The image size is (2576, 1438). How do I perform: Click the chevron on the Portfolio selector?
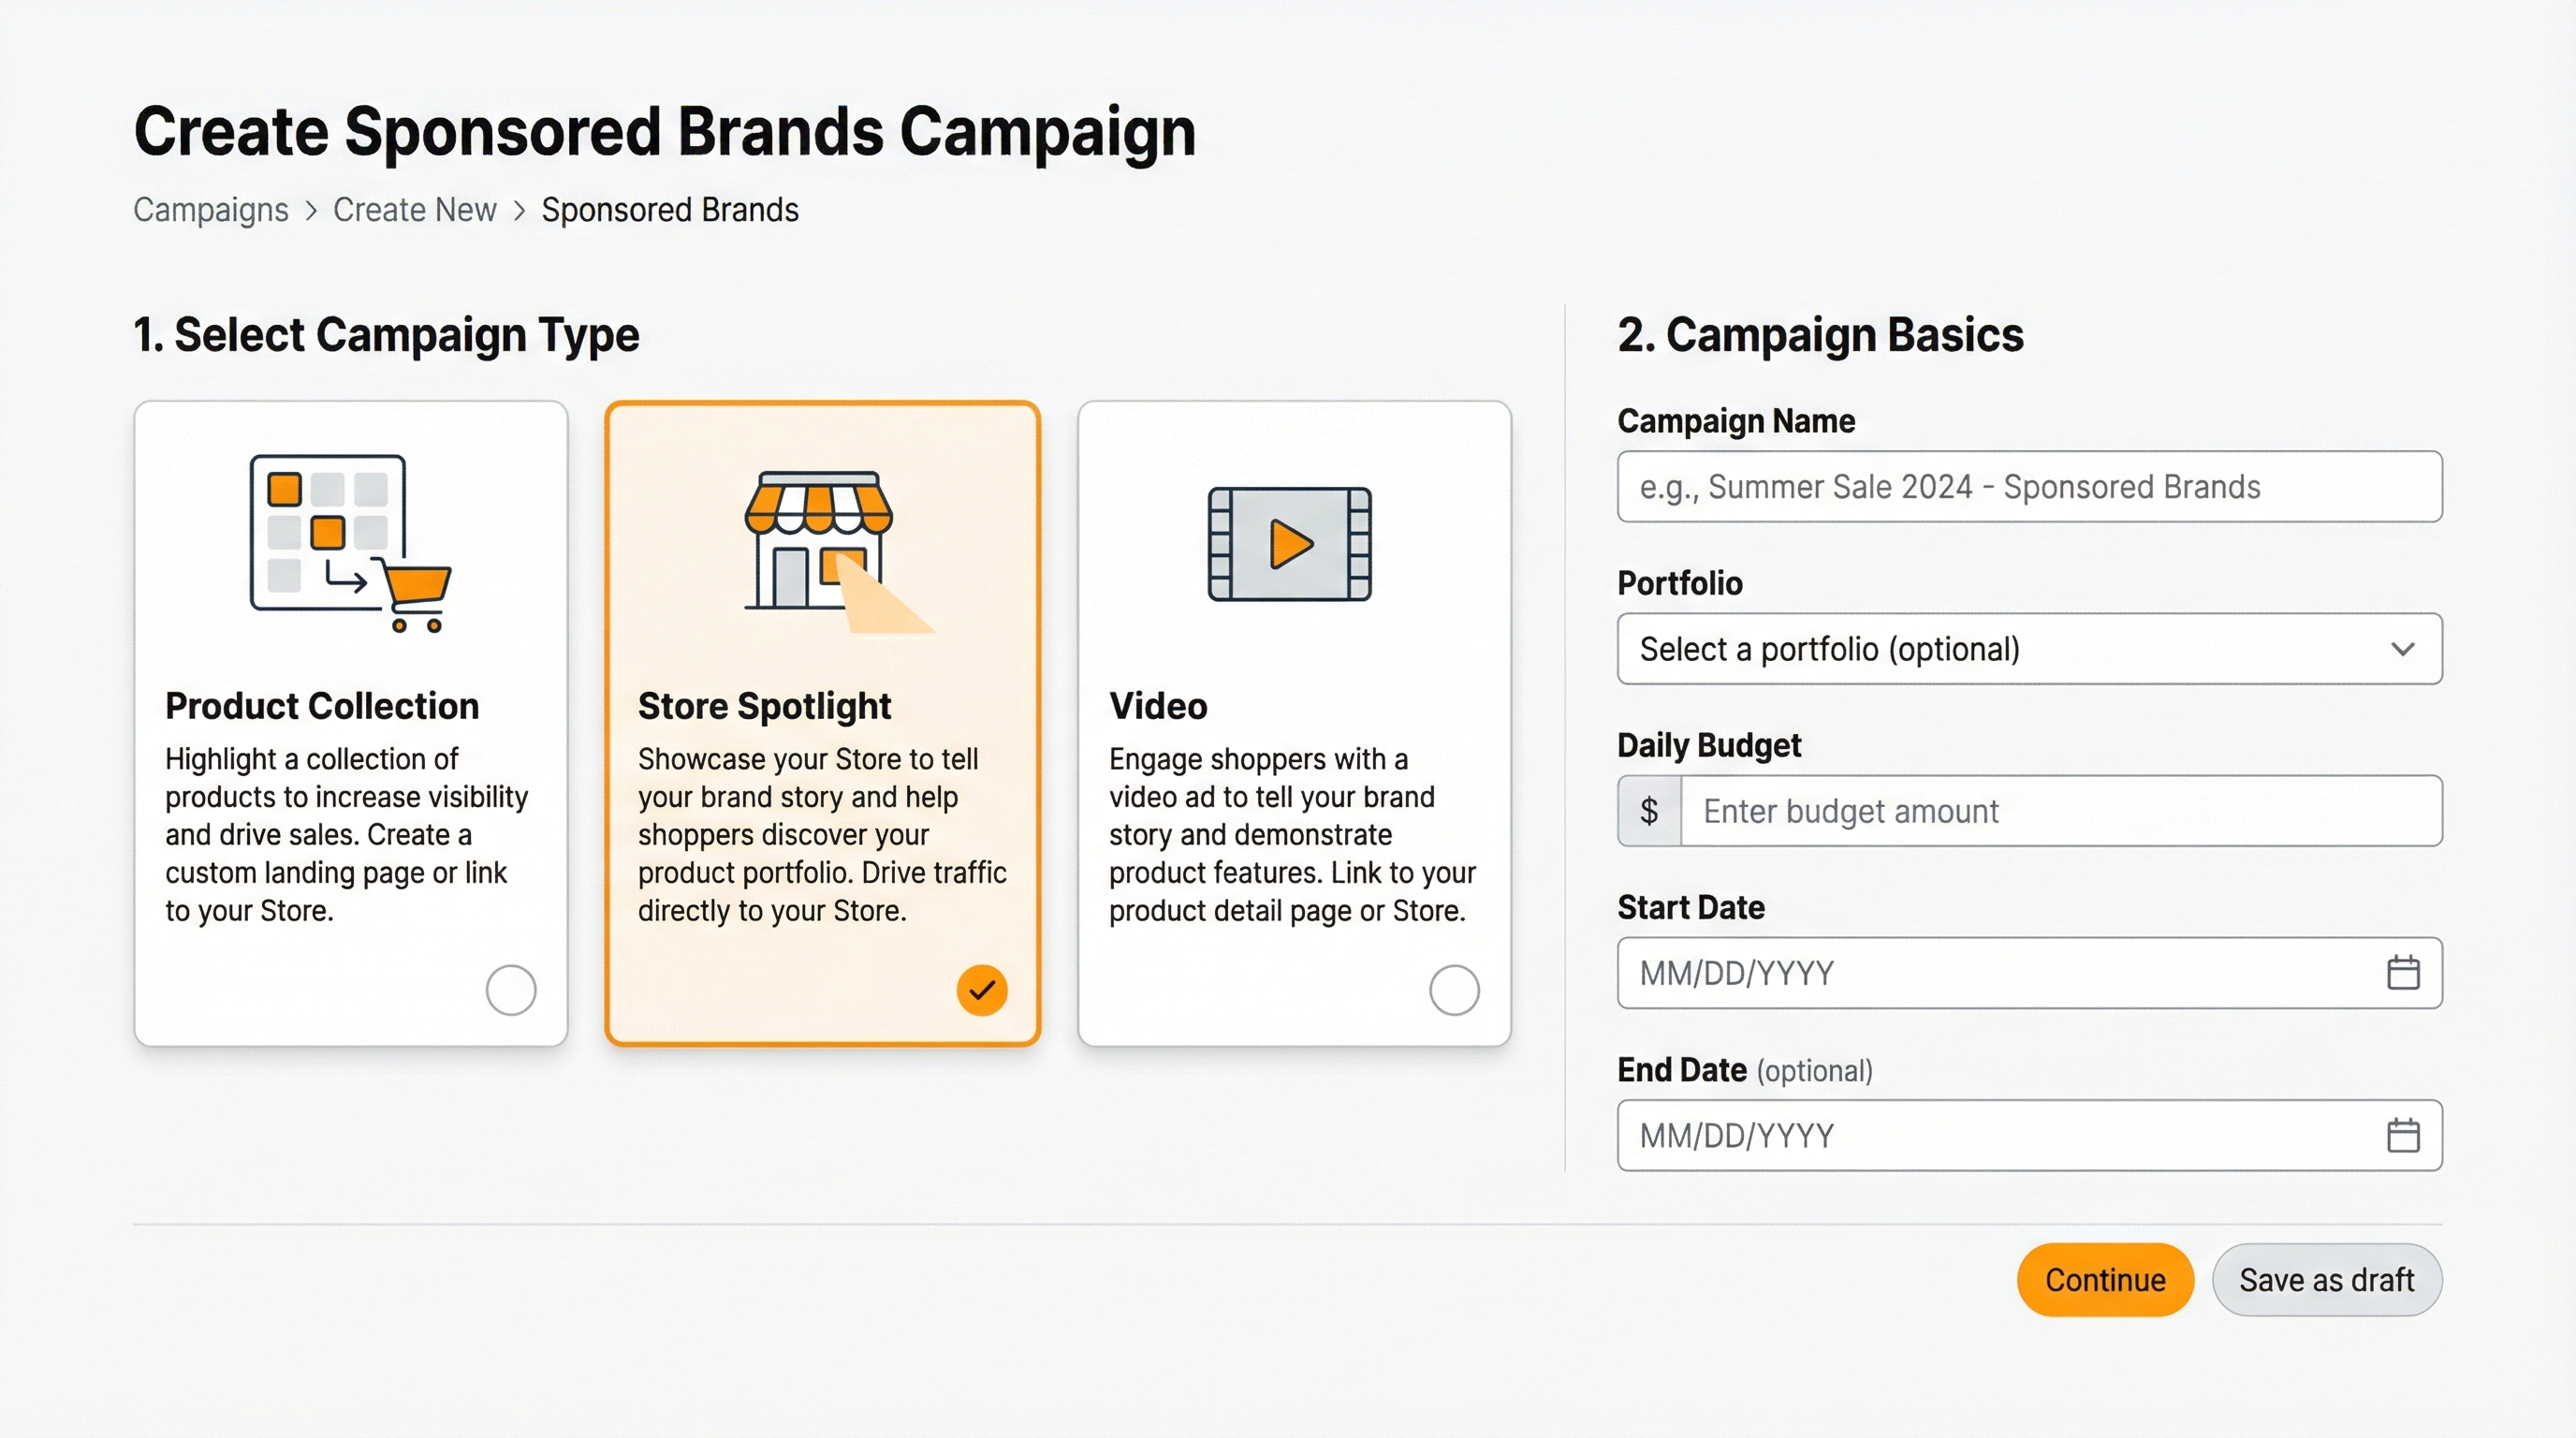[x=2404, y=649]
